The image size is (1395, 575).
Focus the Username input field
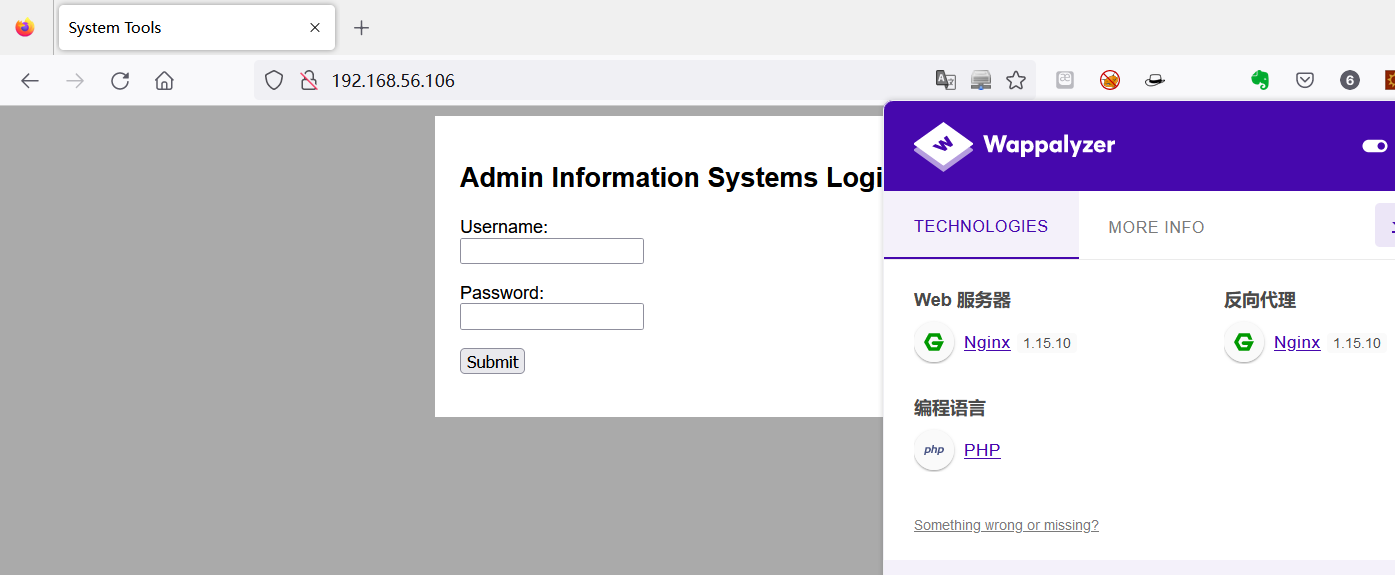pos(551,251)
